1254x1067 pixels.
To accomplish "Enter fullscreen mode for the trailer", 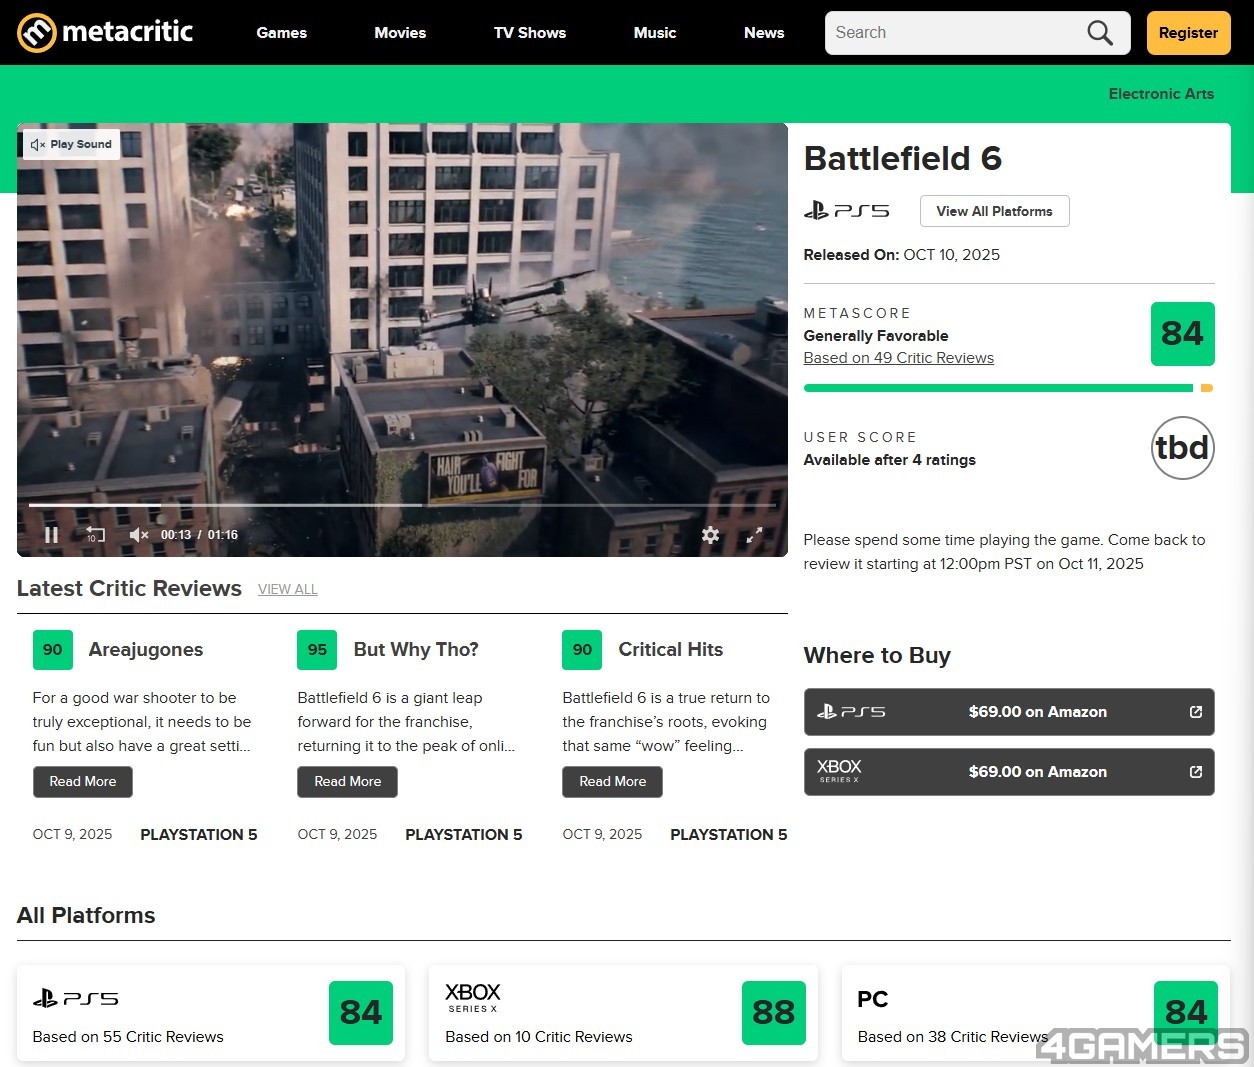I will pyautogui.click(x=755, y=535).
